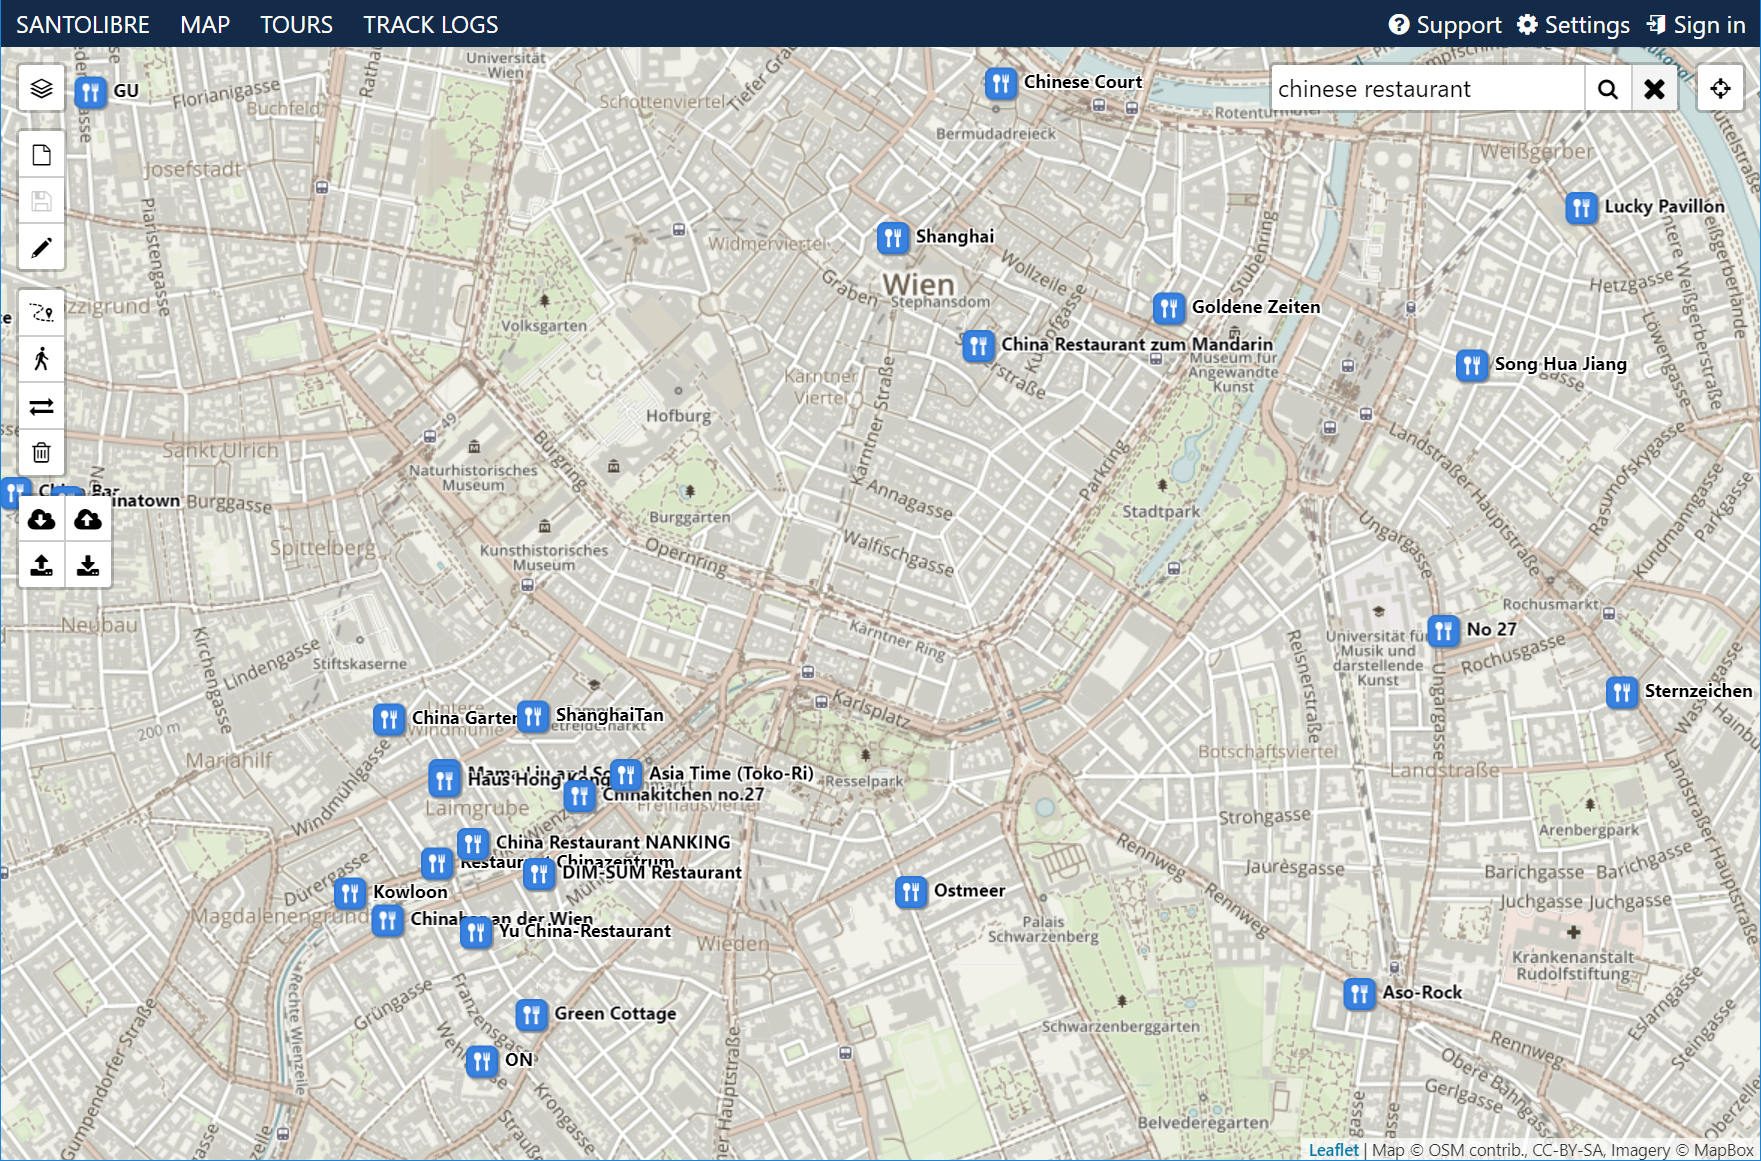Import file with upload tray icon

[41, 565]
